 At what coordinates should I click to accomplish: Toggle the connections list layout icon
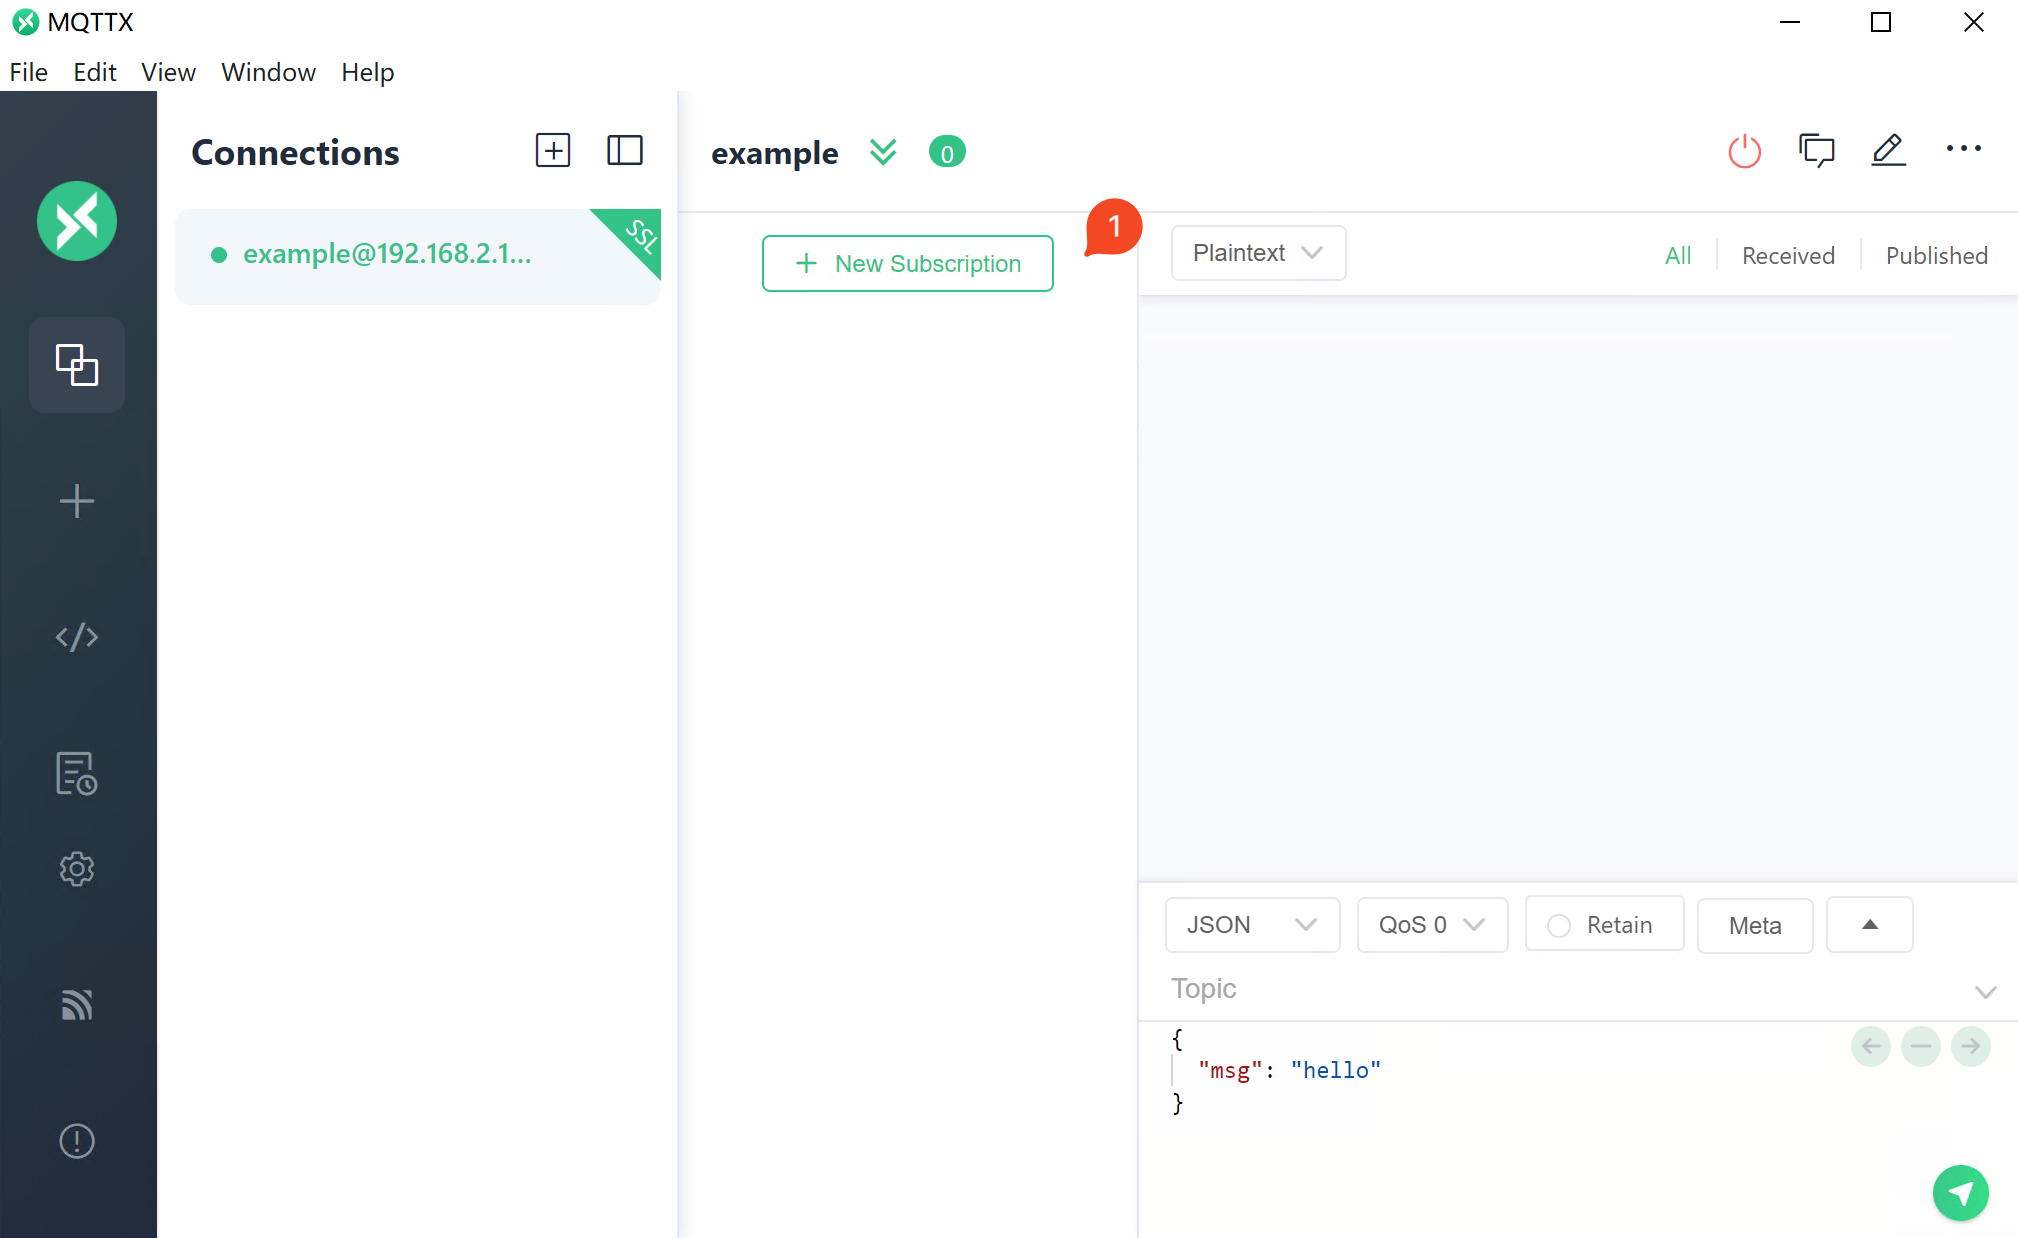point(625,151)
